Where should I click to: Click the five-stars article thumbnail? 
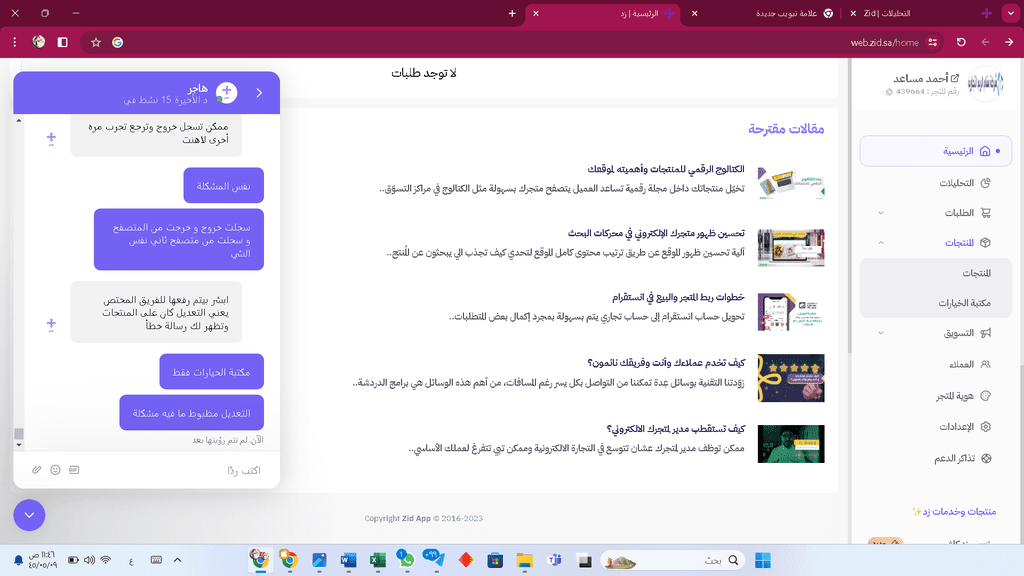(x=791, y=378)
